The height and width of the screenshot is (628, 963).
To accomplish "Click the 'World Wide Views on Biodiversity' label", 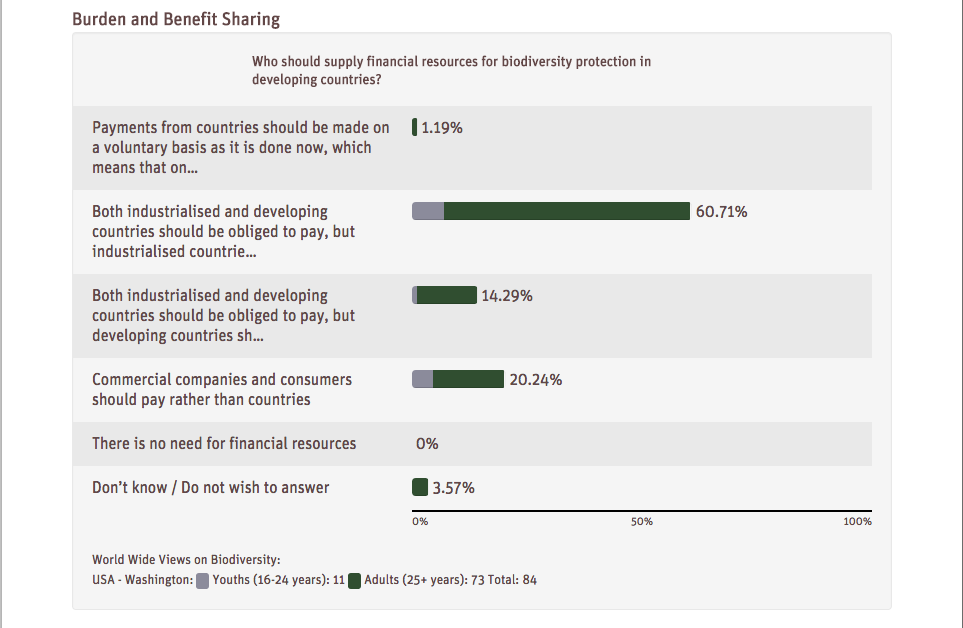I will 186,559.
